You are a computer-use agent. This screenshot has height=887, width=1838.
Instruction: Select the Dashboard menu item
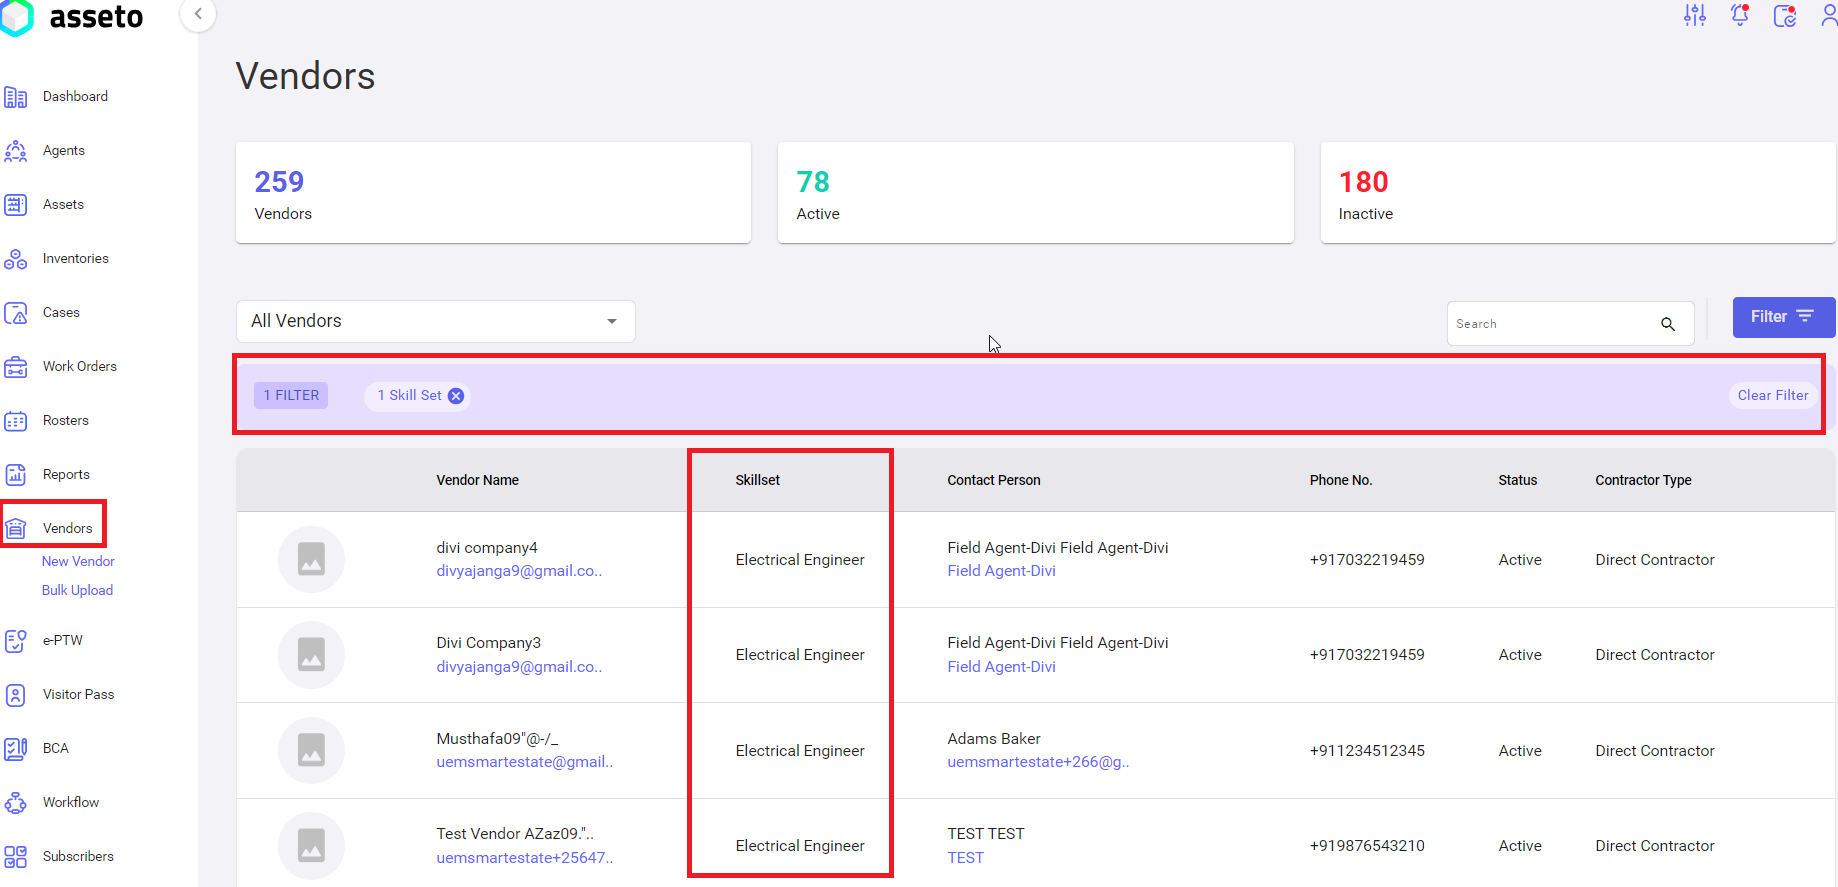tap(75, 97)
